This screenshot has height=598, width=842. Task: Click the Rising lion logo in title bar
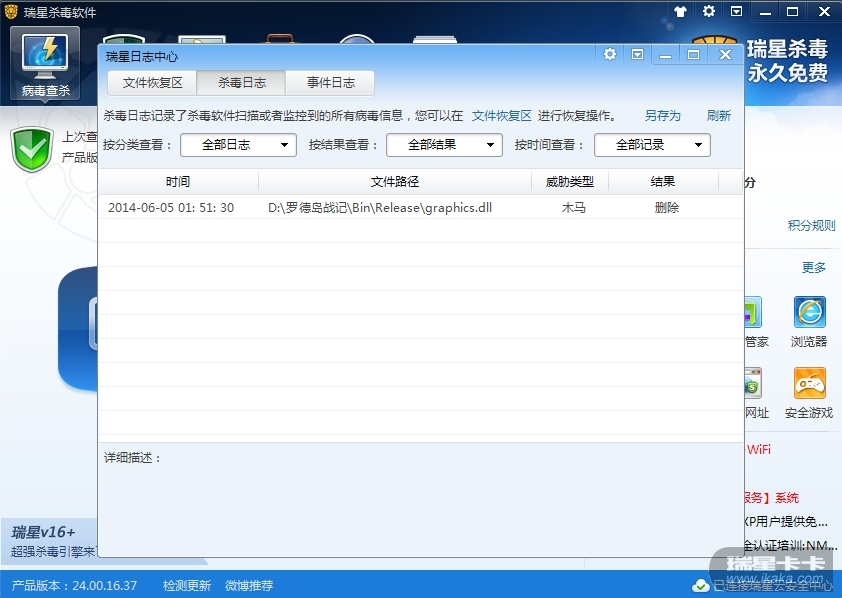(11, 12)
